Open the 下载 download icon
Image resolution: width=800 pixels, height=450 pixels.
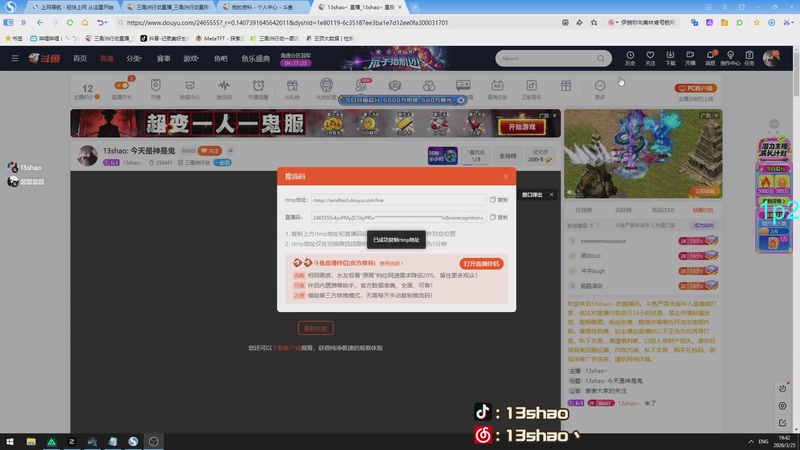click(670, 58)
